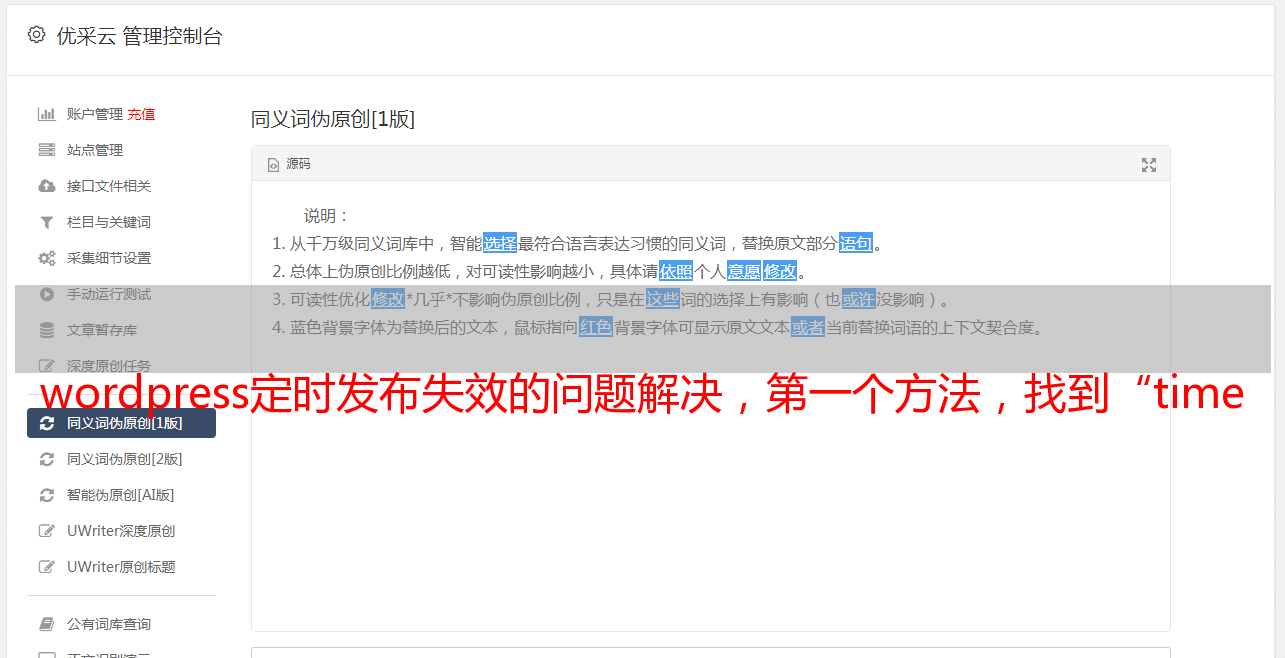This screenshot has width=1285, height=658.
Task: Open 智能伪原创[AI版] menu item
Action: (x=121, y=495)
